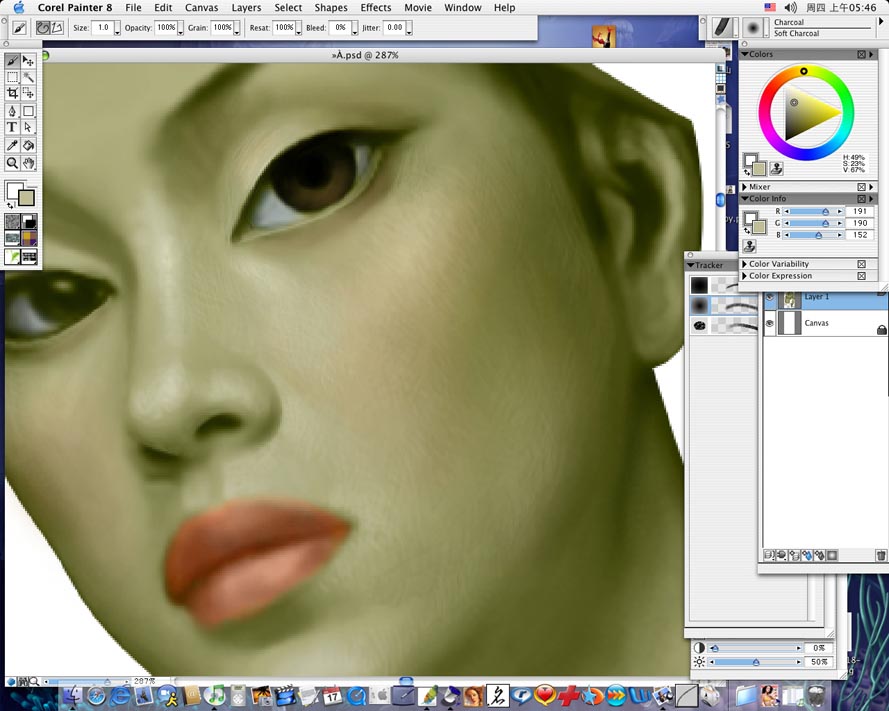Image resolution: width=889 pixels, height=711 pixels.
Task: Open the Brush category selector icon
Action: point(723,27)
